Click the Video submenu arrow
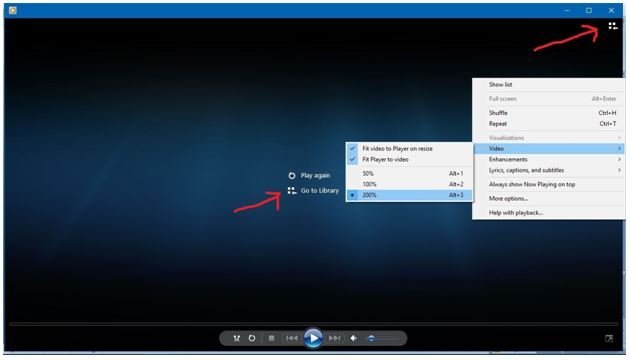 620,149
